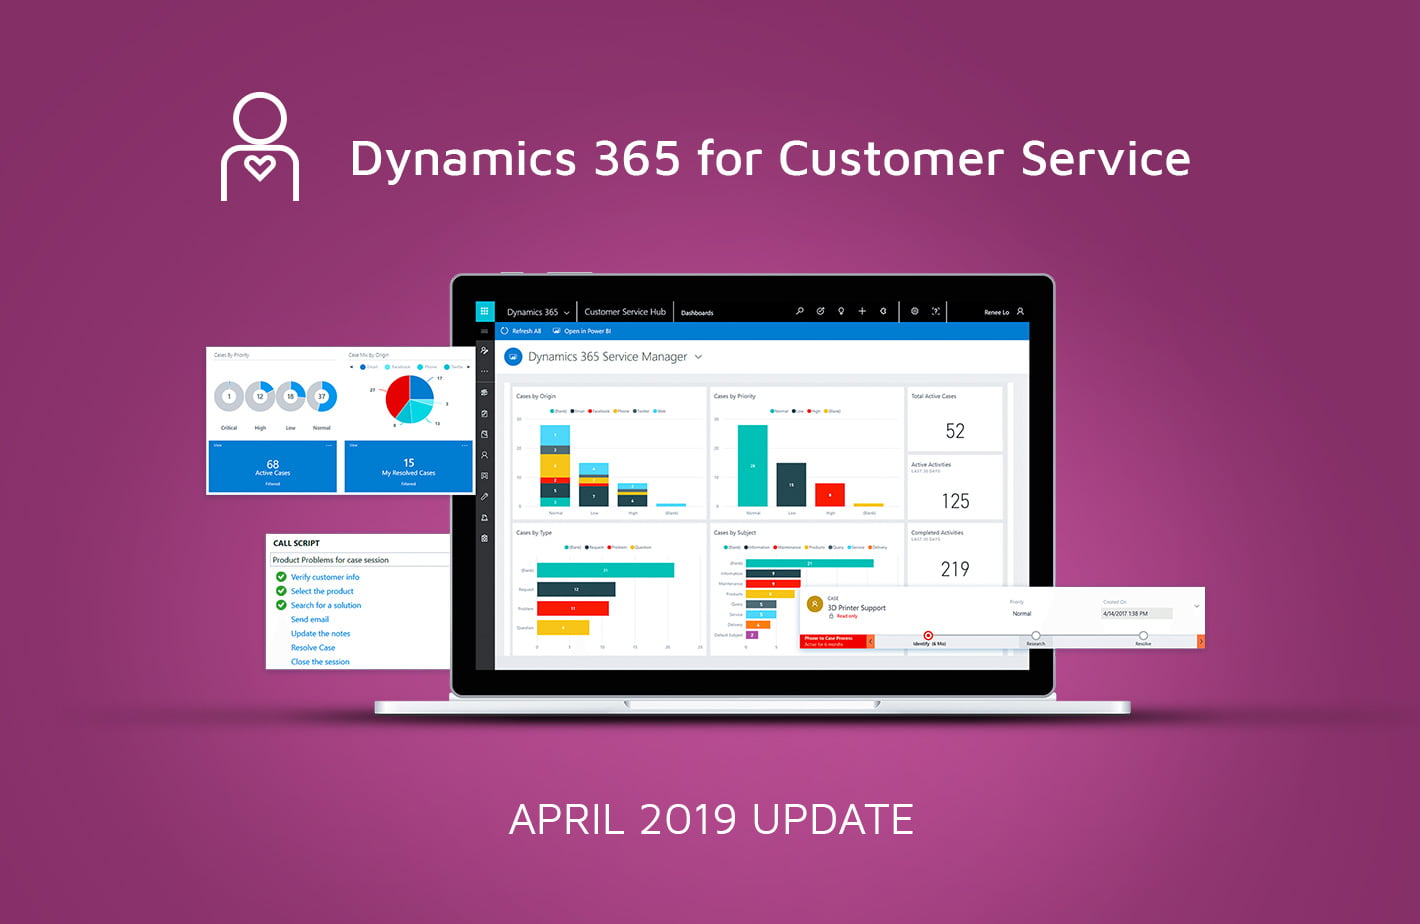Toggle the Verify customer info check mark
The height and width of the screenshot is (924, 1420).
pyautogui.click(x=281, y=577)
